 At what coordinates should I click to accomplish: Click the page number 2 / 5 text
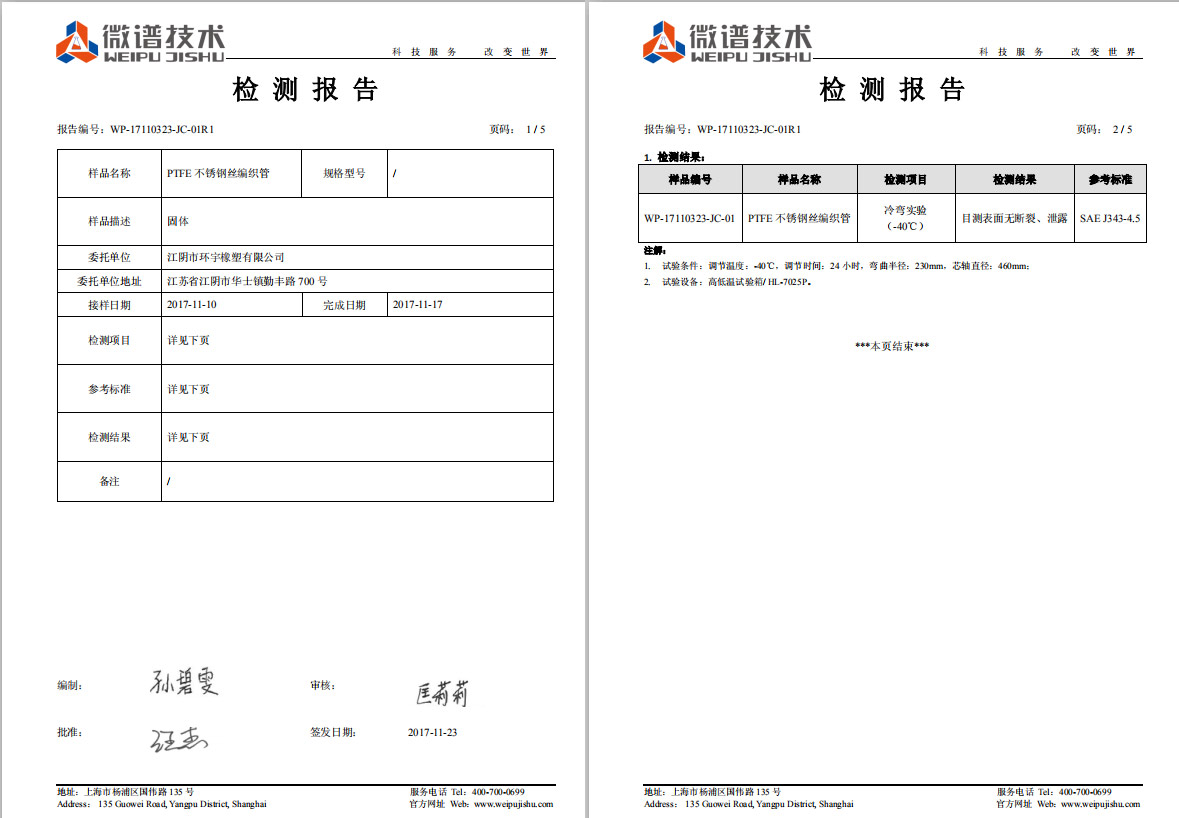pyautogui.click(x=1122, y=129)
